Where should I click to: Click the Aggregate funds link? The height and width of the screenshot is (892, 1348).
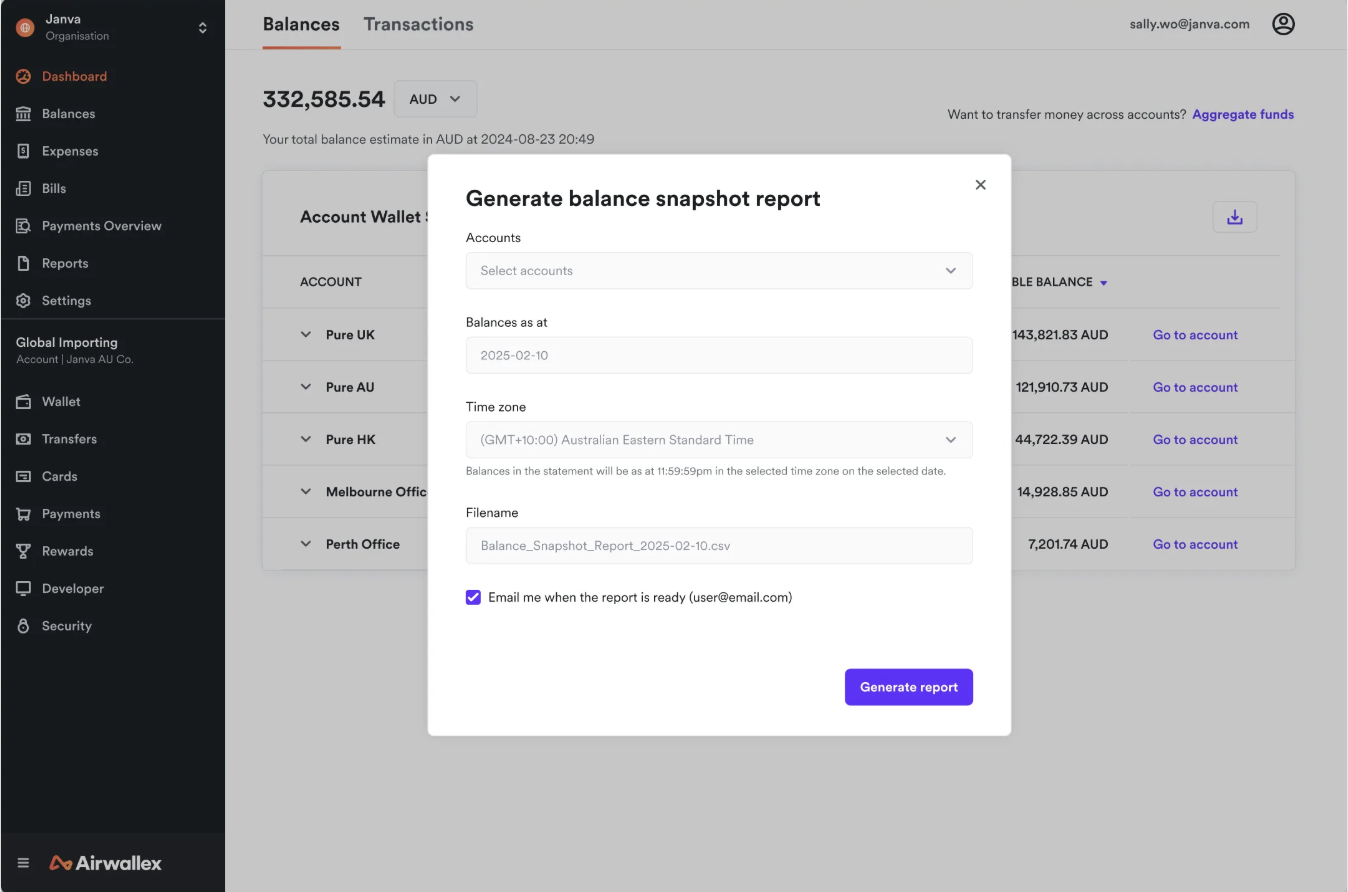click(1242, 114)
